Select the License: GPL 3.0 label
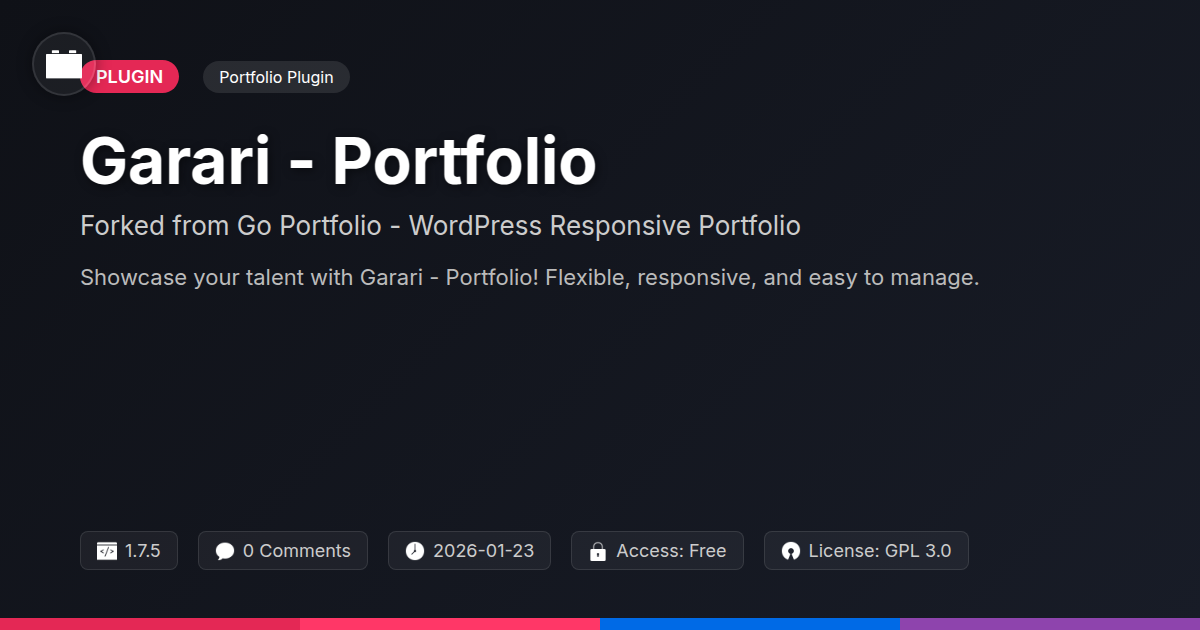The height and width of the screenshot is (630, 1200). [x=880, y=551]
